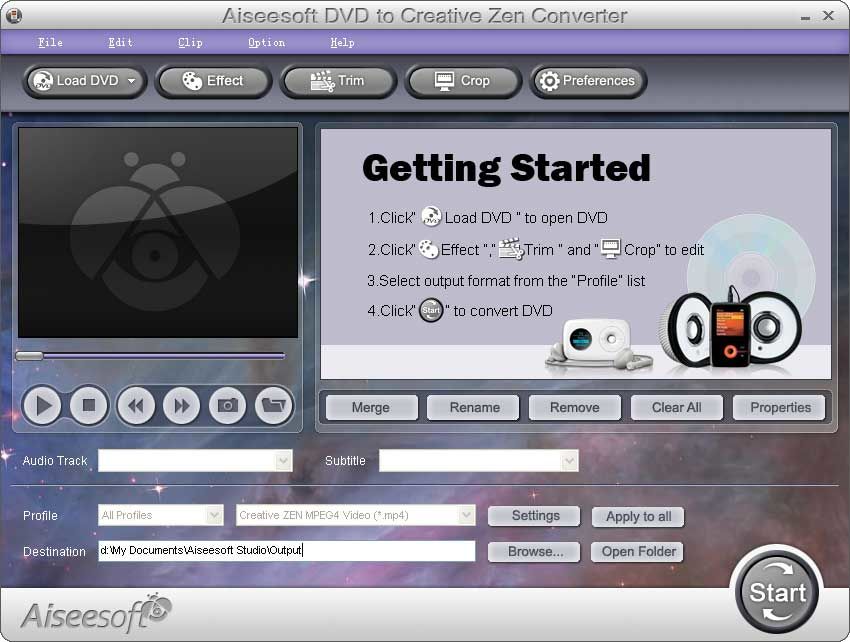Browse for a destination folder
Image resolution: width=850 pixels, height=642 pixels.
[535, 551]
